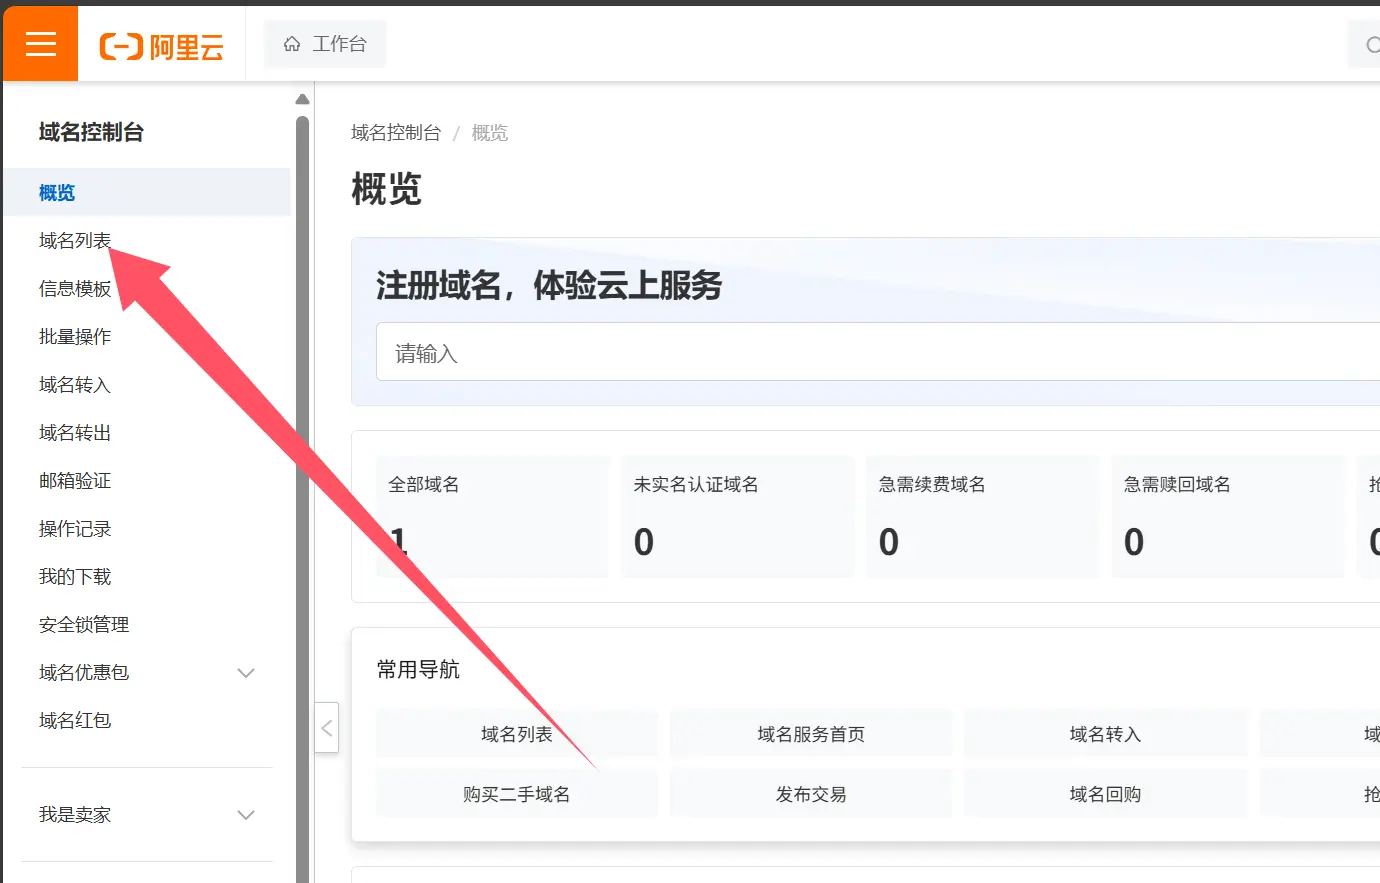Open the orange hamburger main menu
The width and height of the screenshot is (1380, 883).
(x=40, y=44)
